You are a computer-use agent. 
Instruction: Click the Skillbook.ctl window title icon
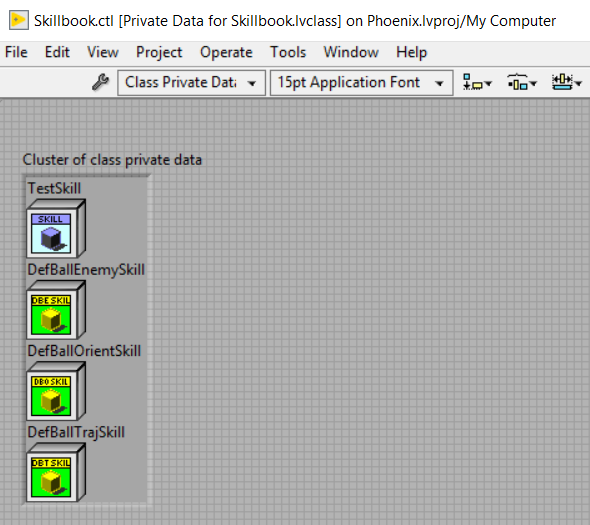19,20
